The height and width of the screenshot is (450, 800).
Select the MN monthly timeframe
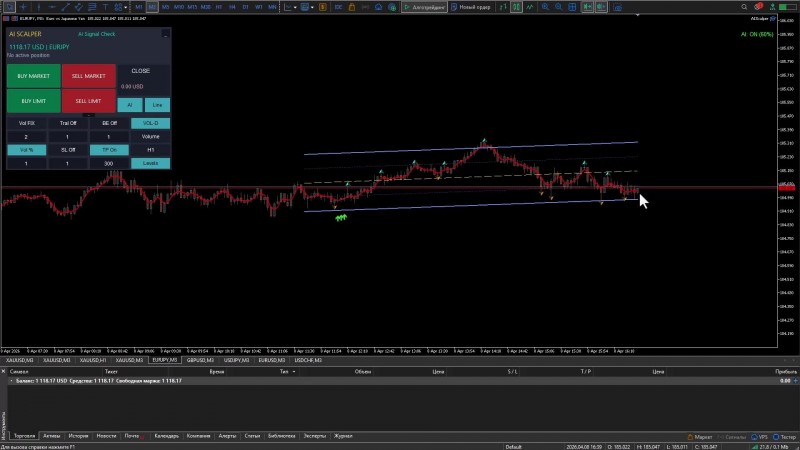coord(272,7)
